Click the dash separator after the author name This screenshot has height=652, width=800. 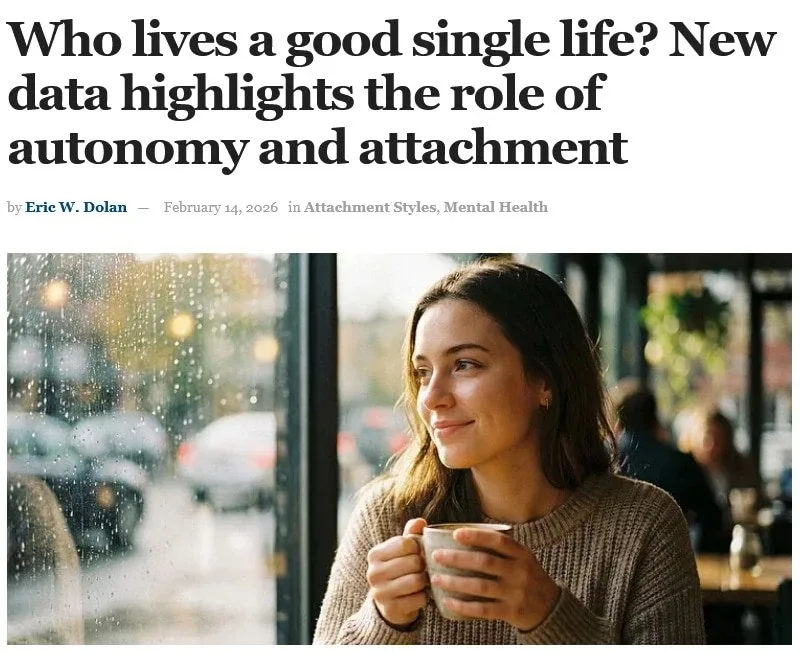pyautogui.click(x=143, y=207)
